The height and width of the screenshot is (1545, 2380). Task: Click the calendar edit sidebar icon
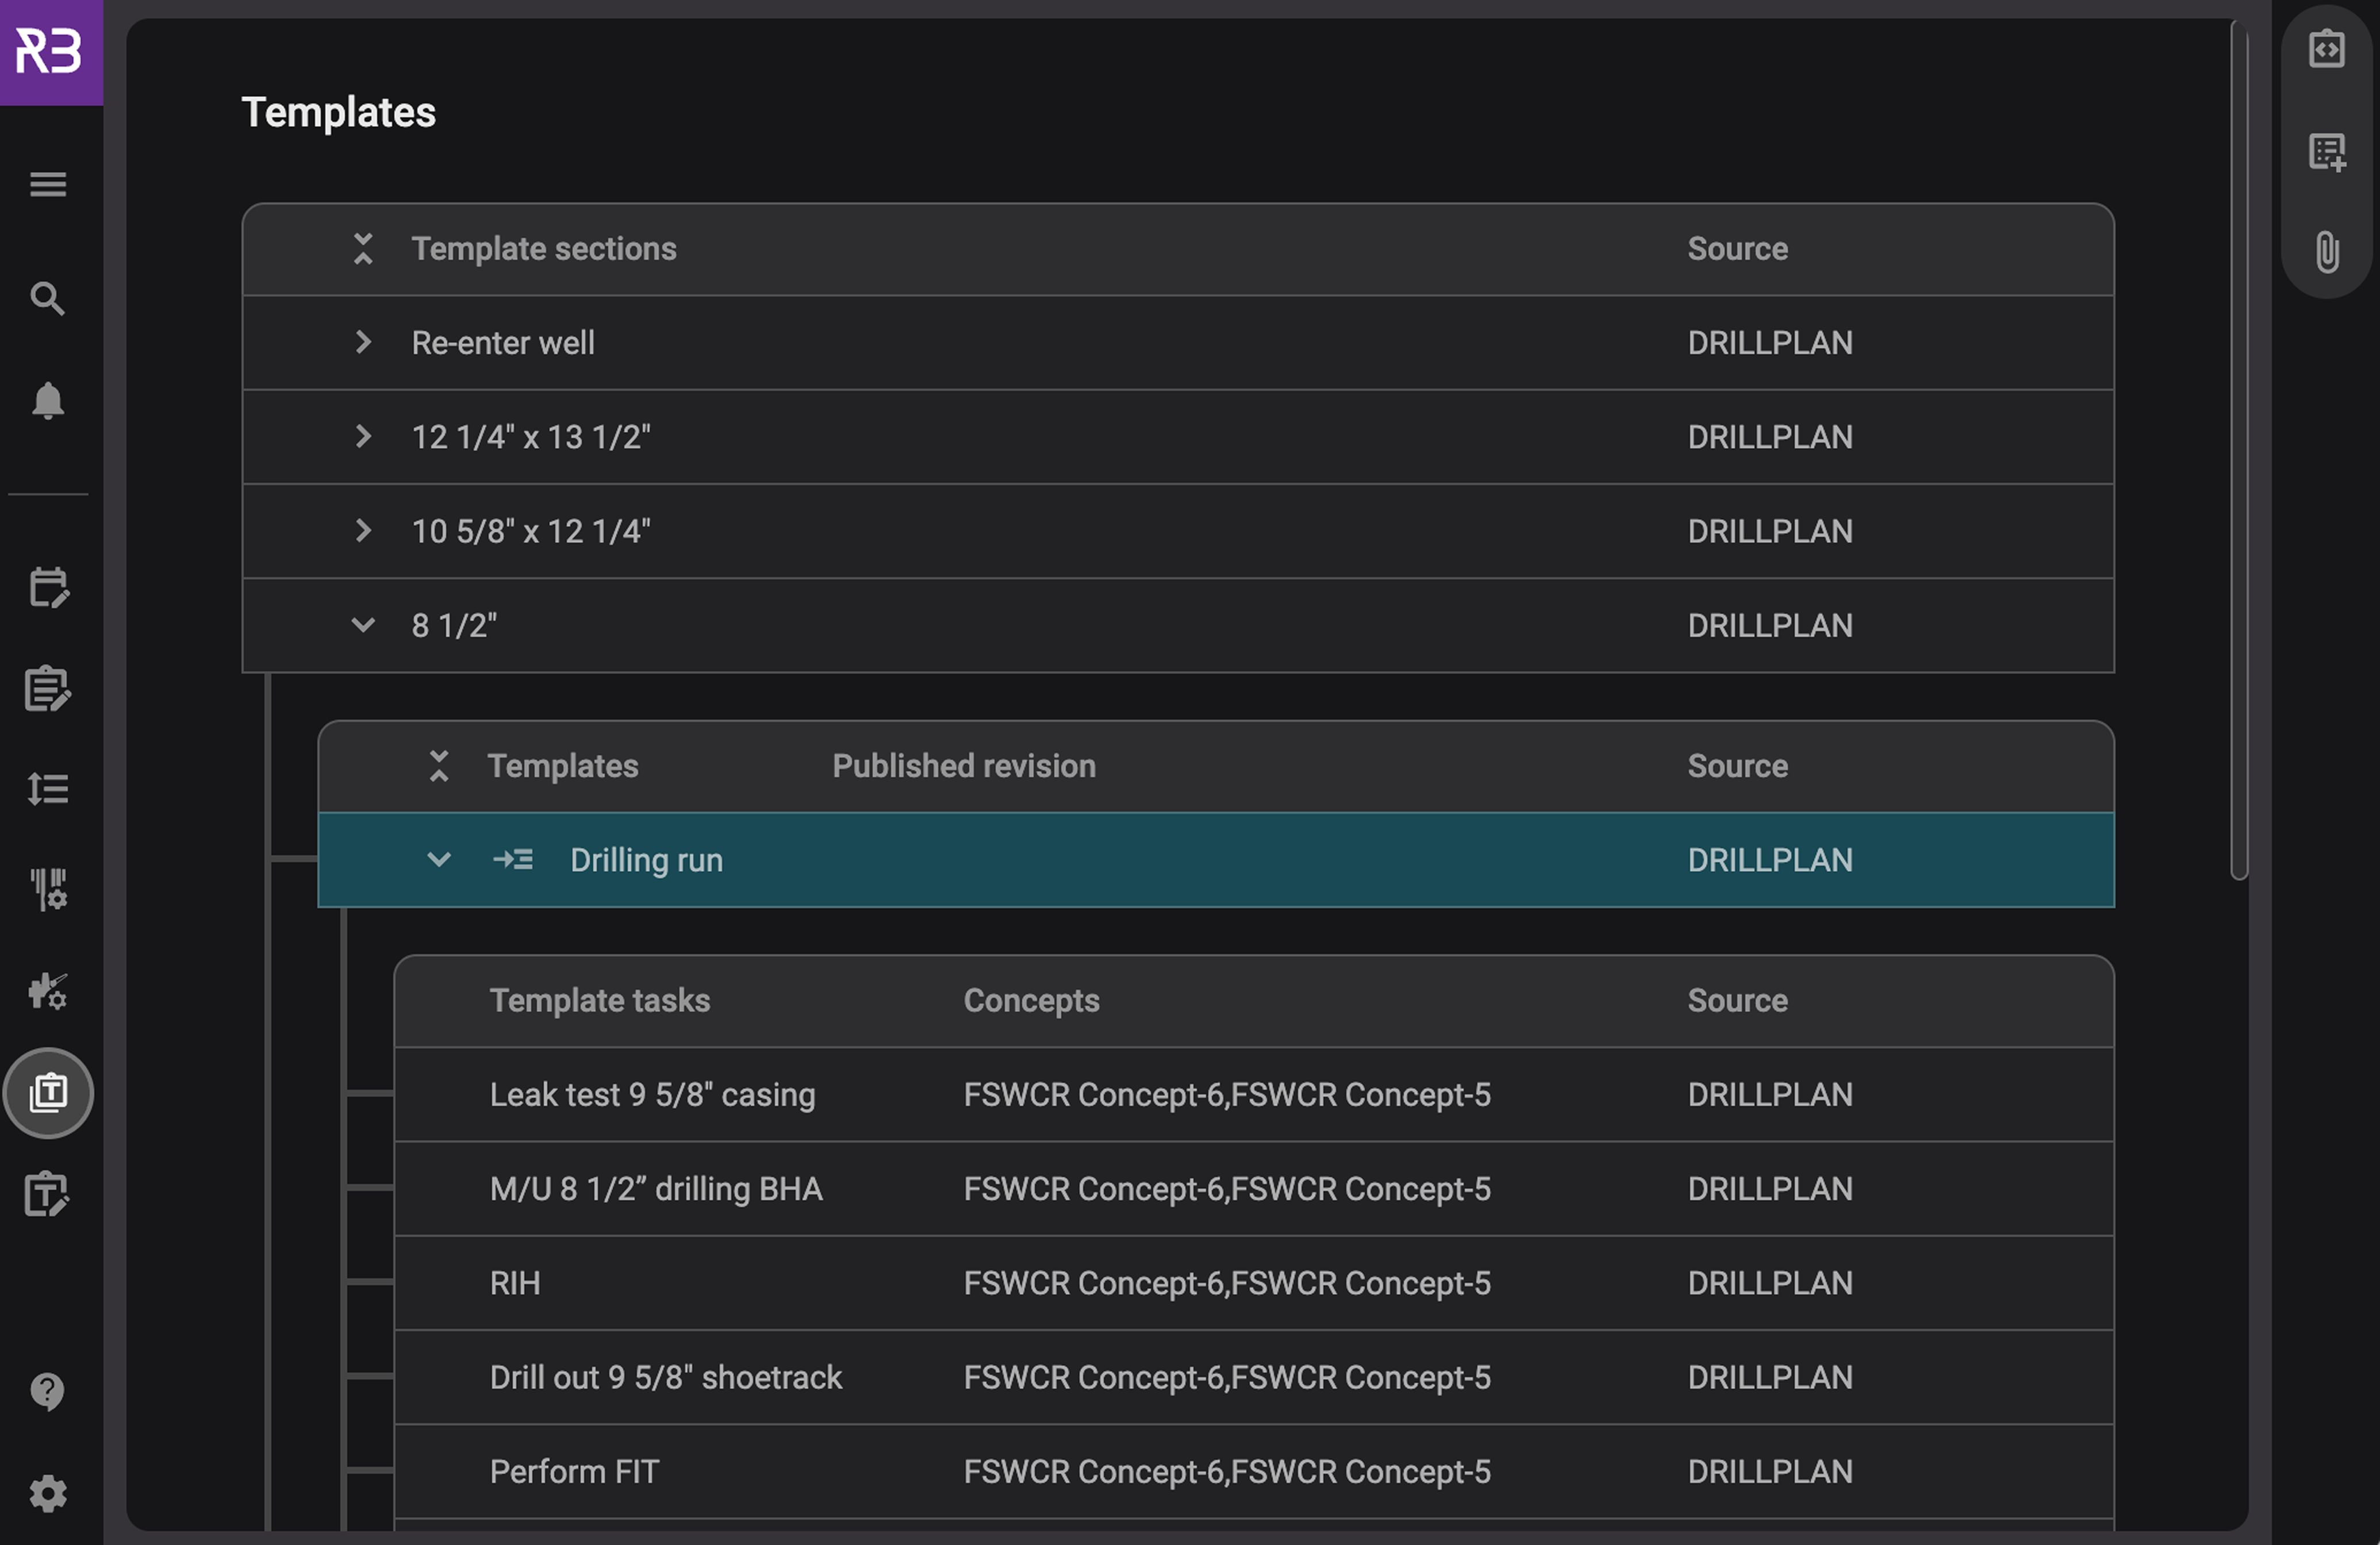click(48, 588)
